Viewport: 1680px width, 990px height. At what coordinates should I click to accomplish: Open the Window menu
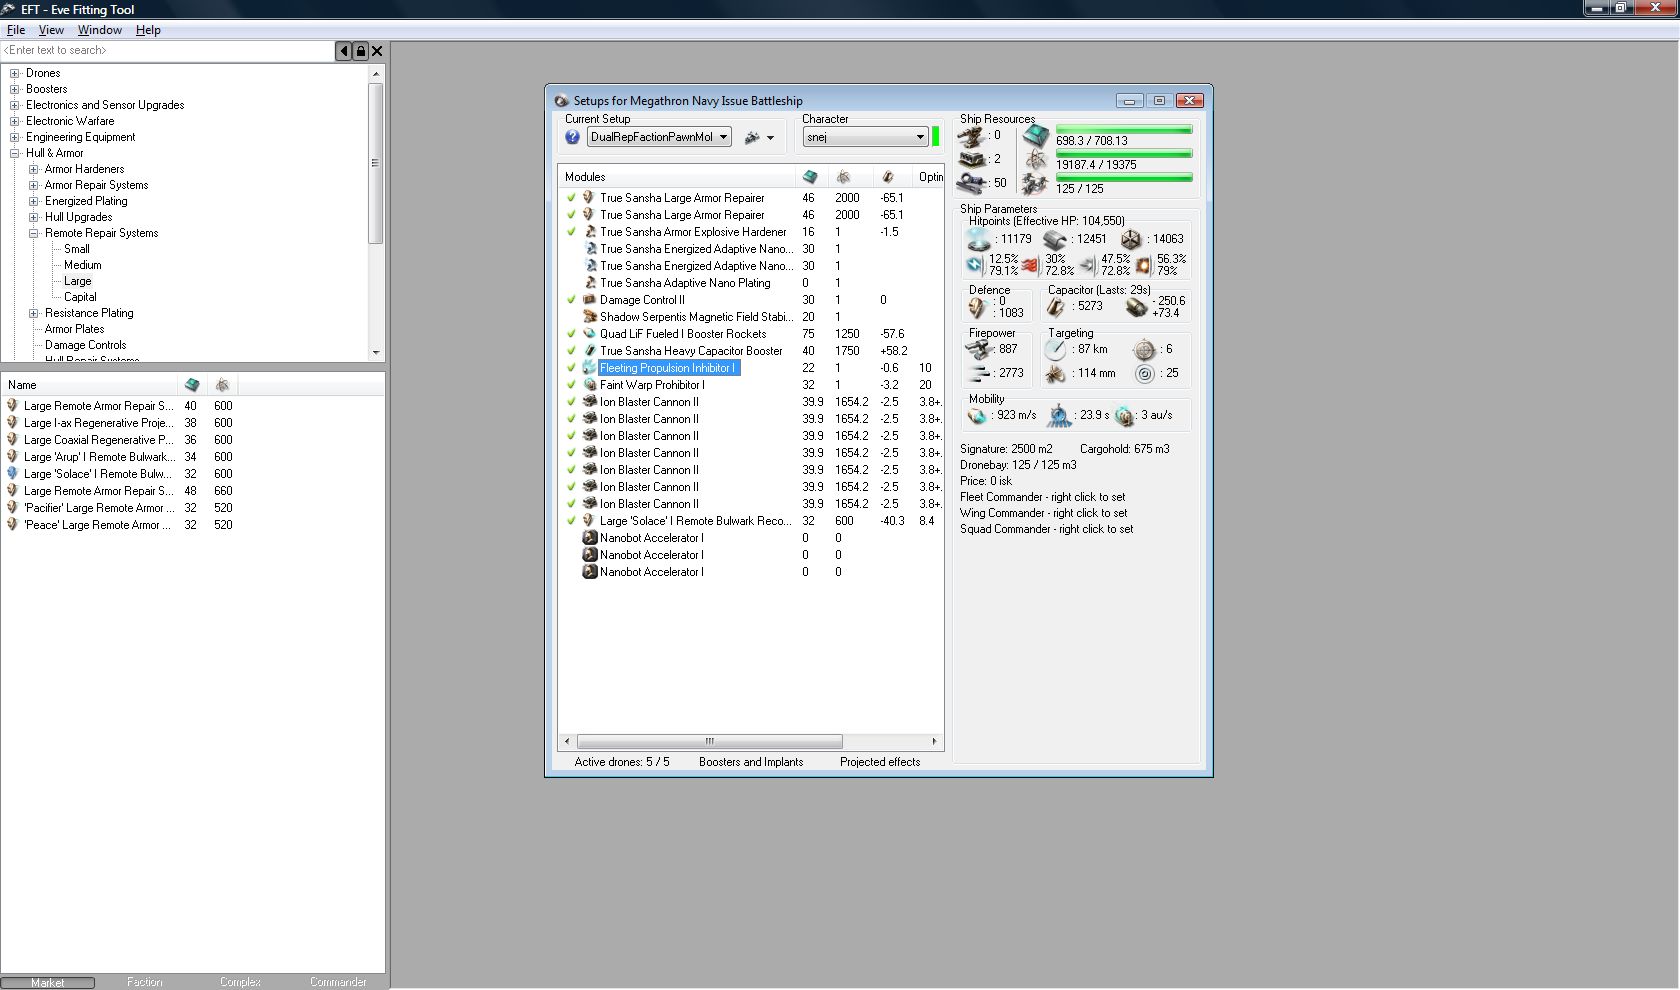click(x=100, y=30)
